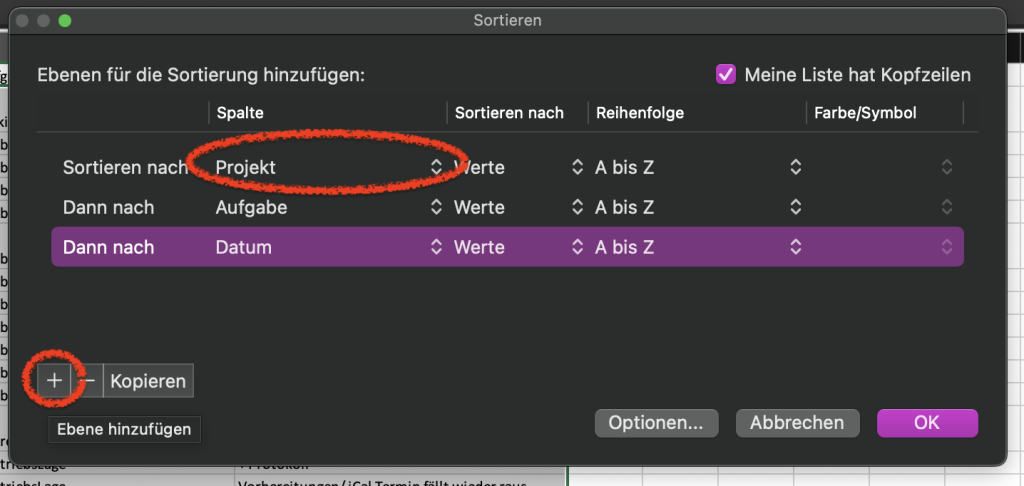Confirm sorting with OK
The image size is (1024, 486).
(926, 423)
